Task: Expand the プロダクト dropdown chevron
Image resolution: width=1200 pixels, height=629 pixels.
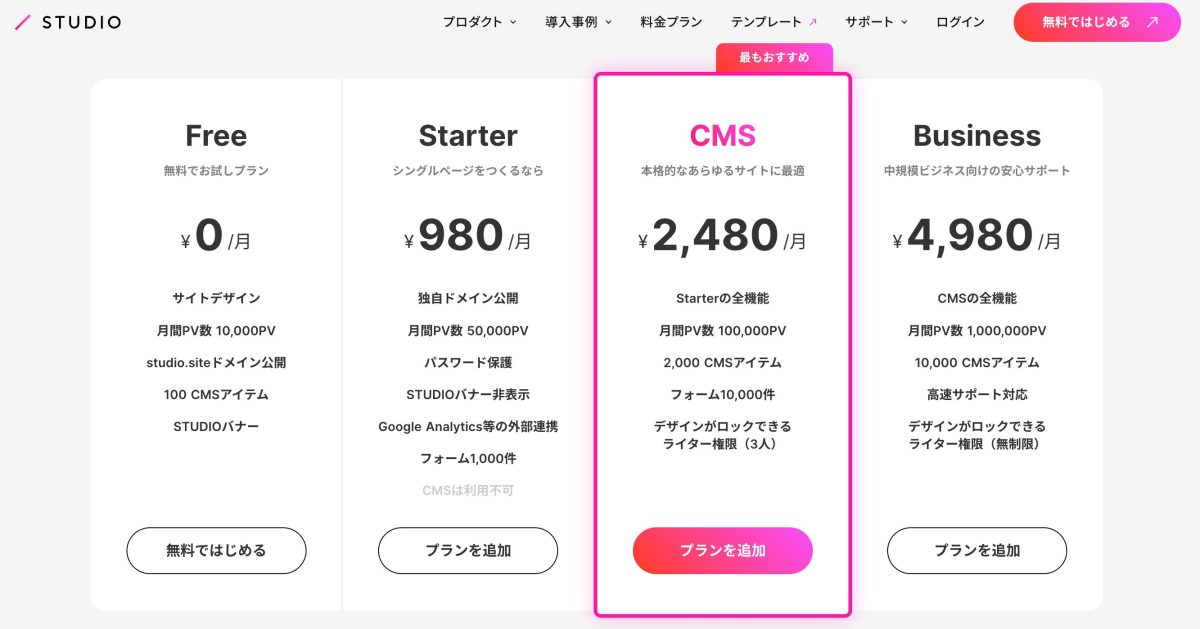Action: (514, 22)
